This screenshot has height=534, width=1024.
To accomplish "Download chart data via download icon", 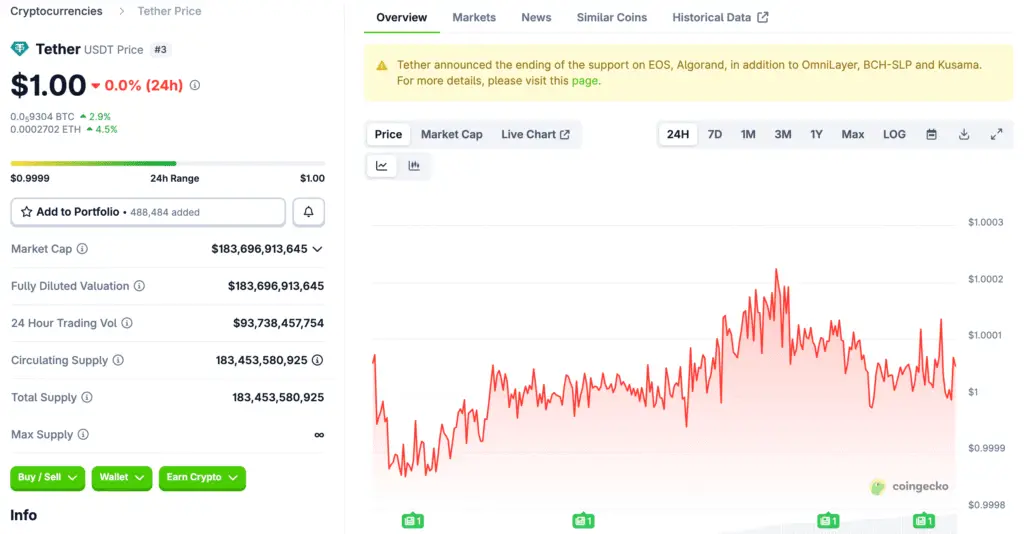I will [964, 134].
